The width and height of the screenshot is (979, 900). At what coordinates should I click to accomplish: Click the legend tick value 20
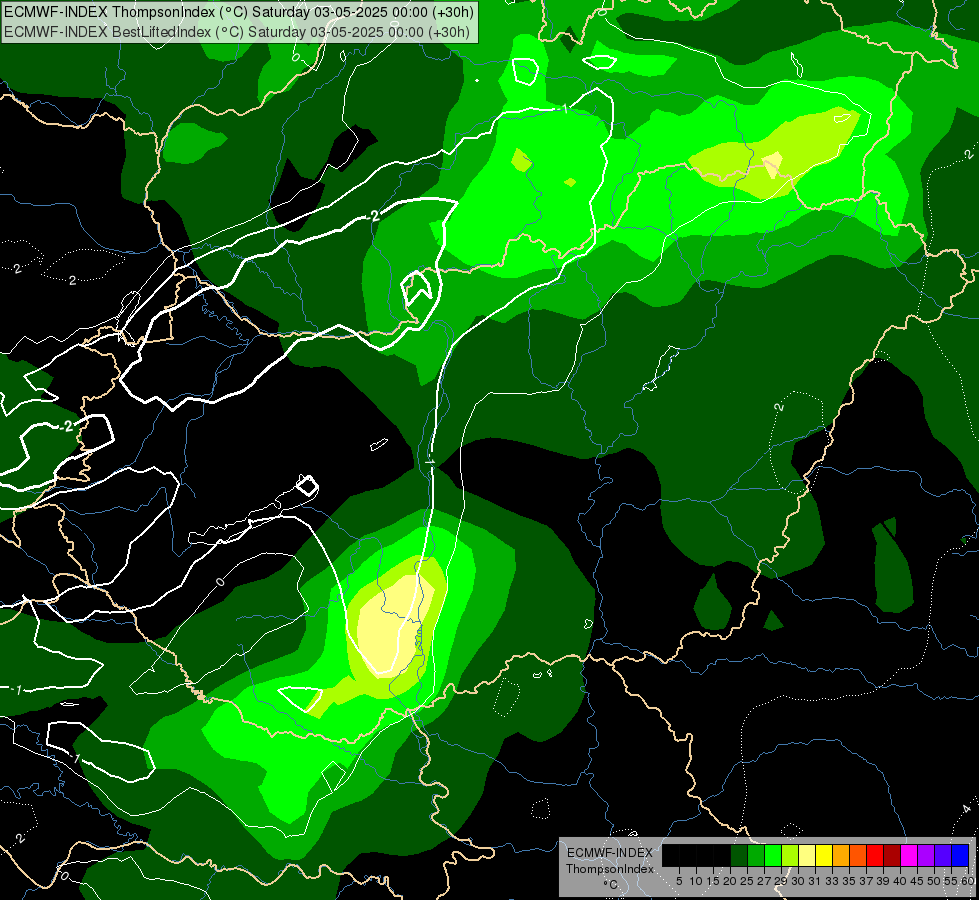click(x=730, y=881)
